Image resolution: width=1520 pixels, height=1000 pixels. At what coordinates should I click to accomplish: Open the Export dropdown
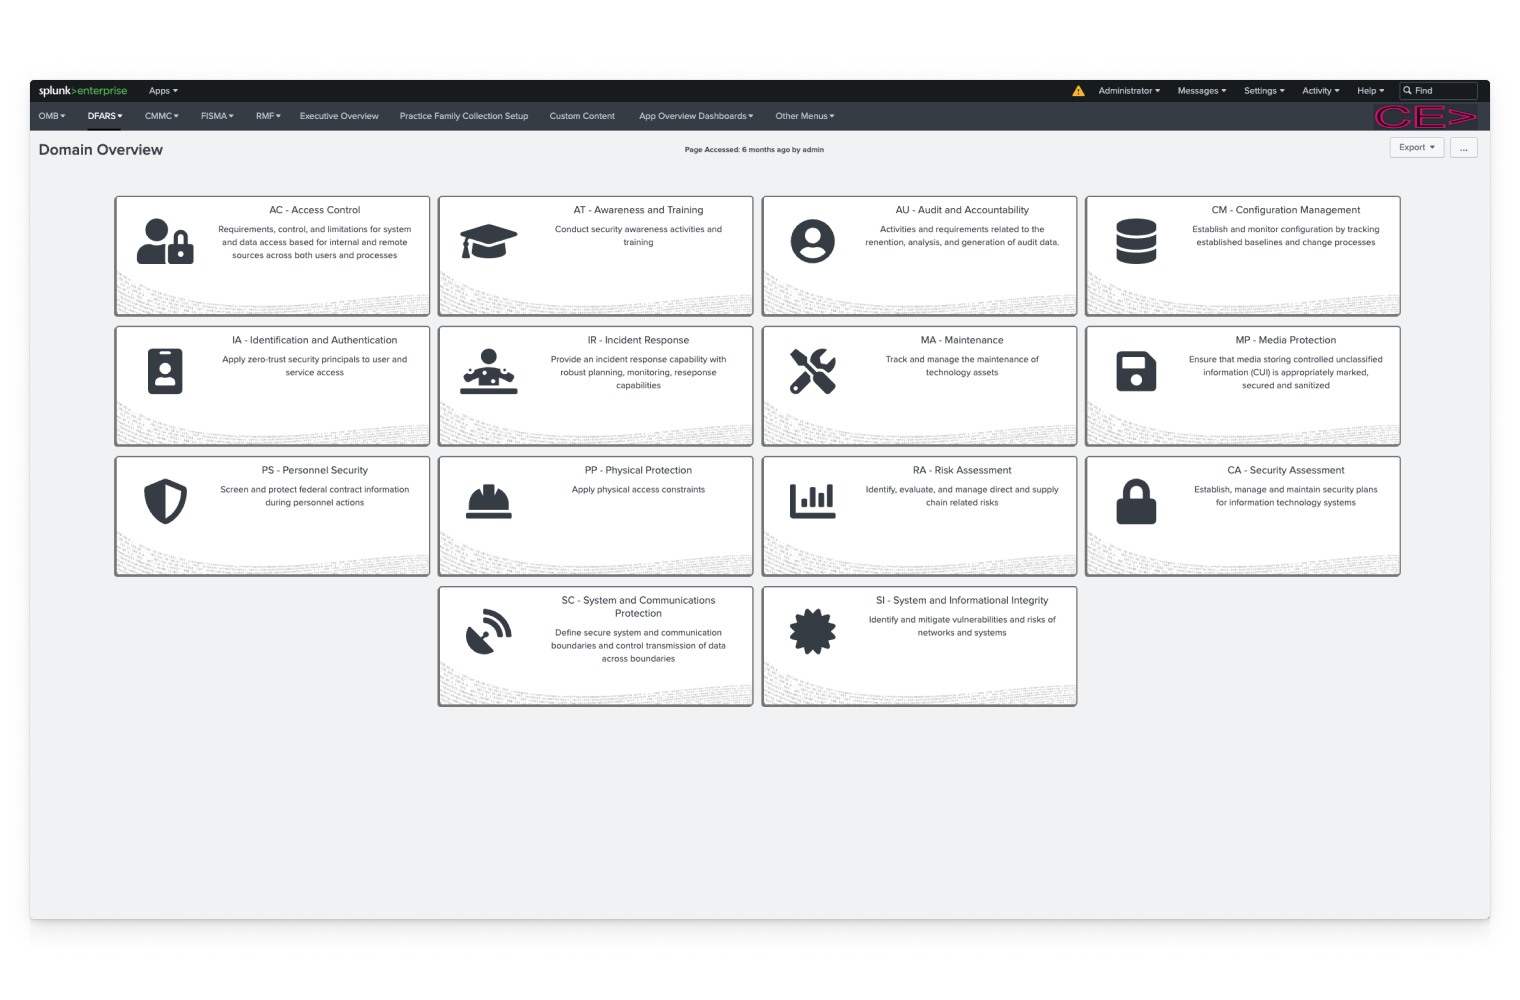pyautogui.click(x=1416, y=148)
